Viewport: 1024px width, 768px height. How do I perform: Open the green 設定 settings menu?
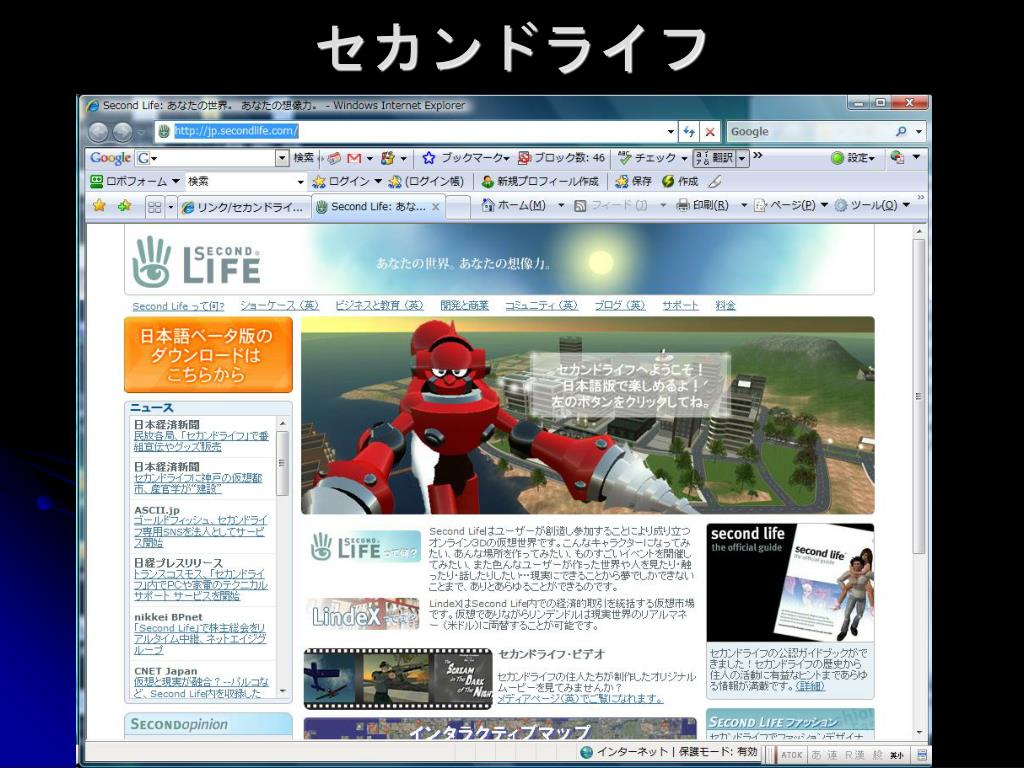853,158
